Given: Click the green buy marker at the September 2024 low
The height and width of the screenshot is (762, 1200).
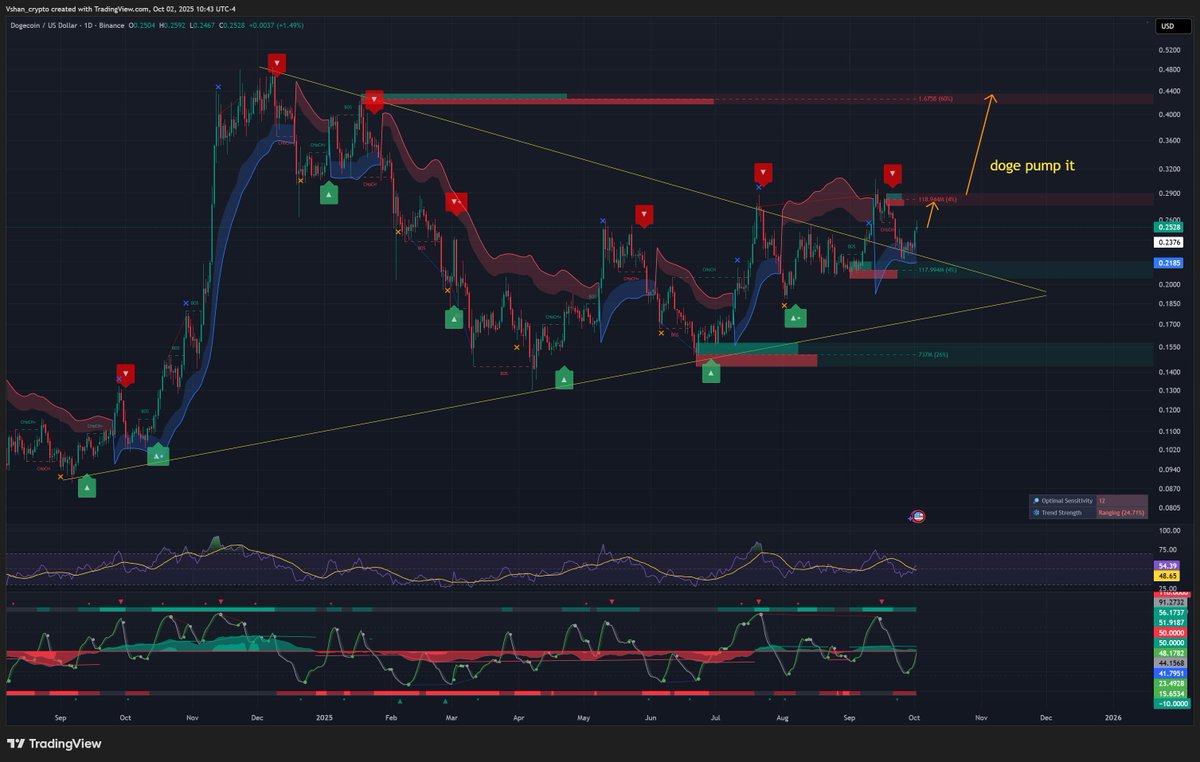Looking at the screenshot, I should click(x=87, y=487).
